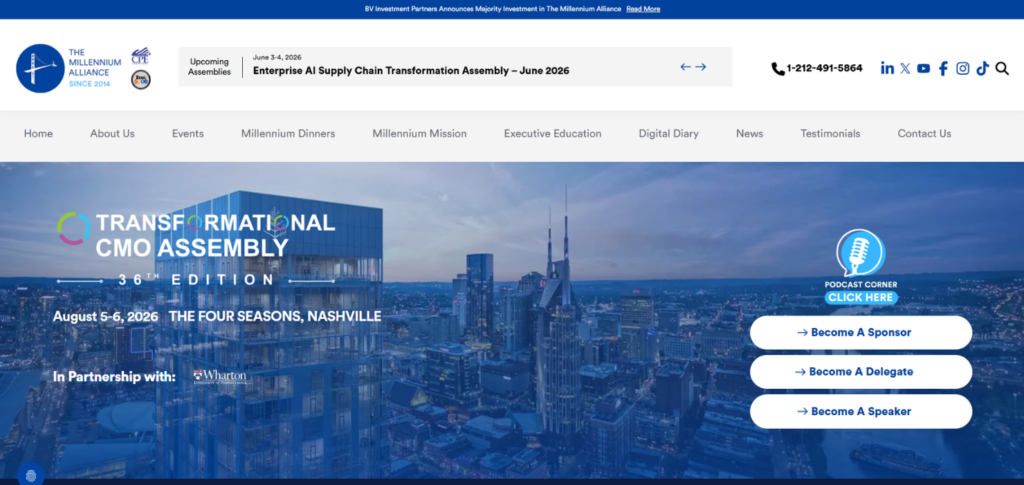Click the Podcast Corner microphone icon
This screenshot has width=1024, height=485.
click(x=860, y=253)
